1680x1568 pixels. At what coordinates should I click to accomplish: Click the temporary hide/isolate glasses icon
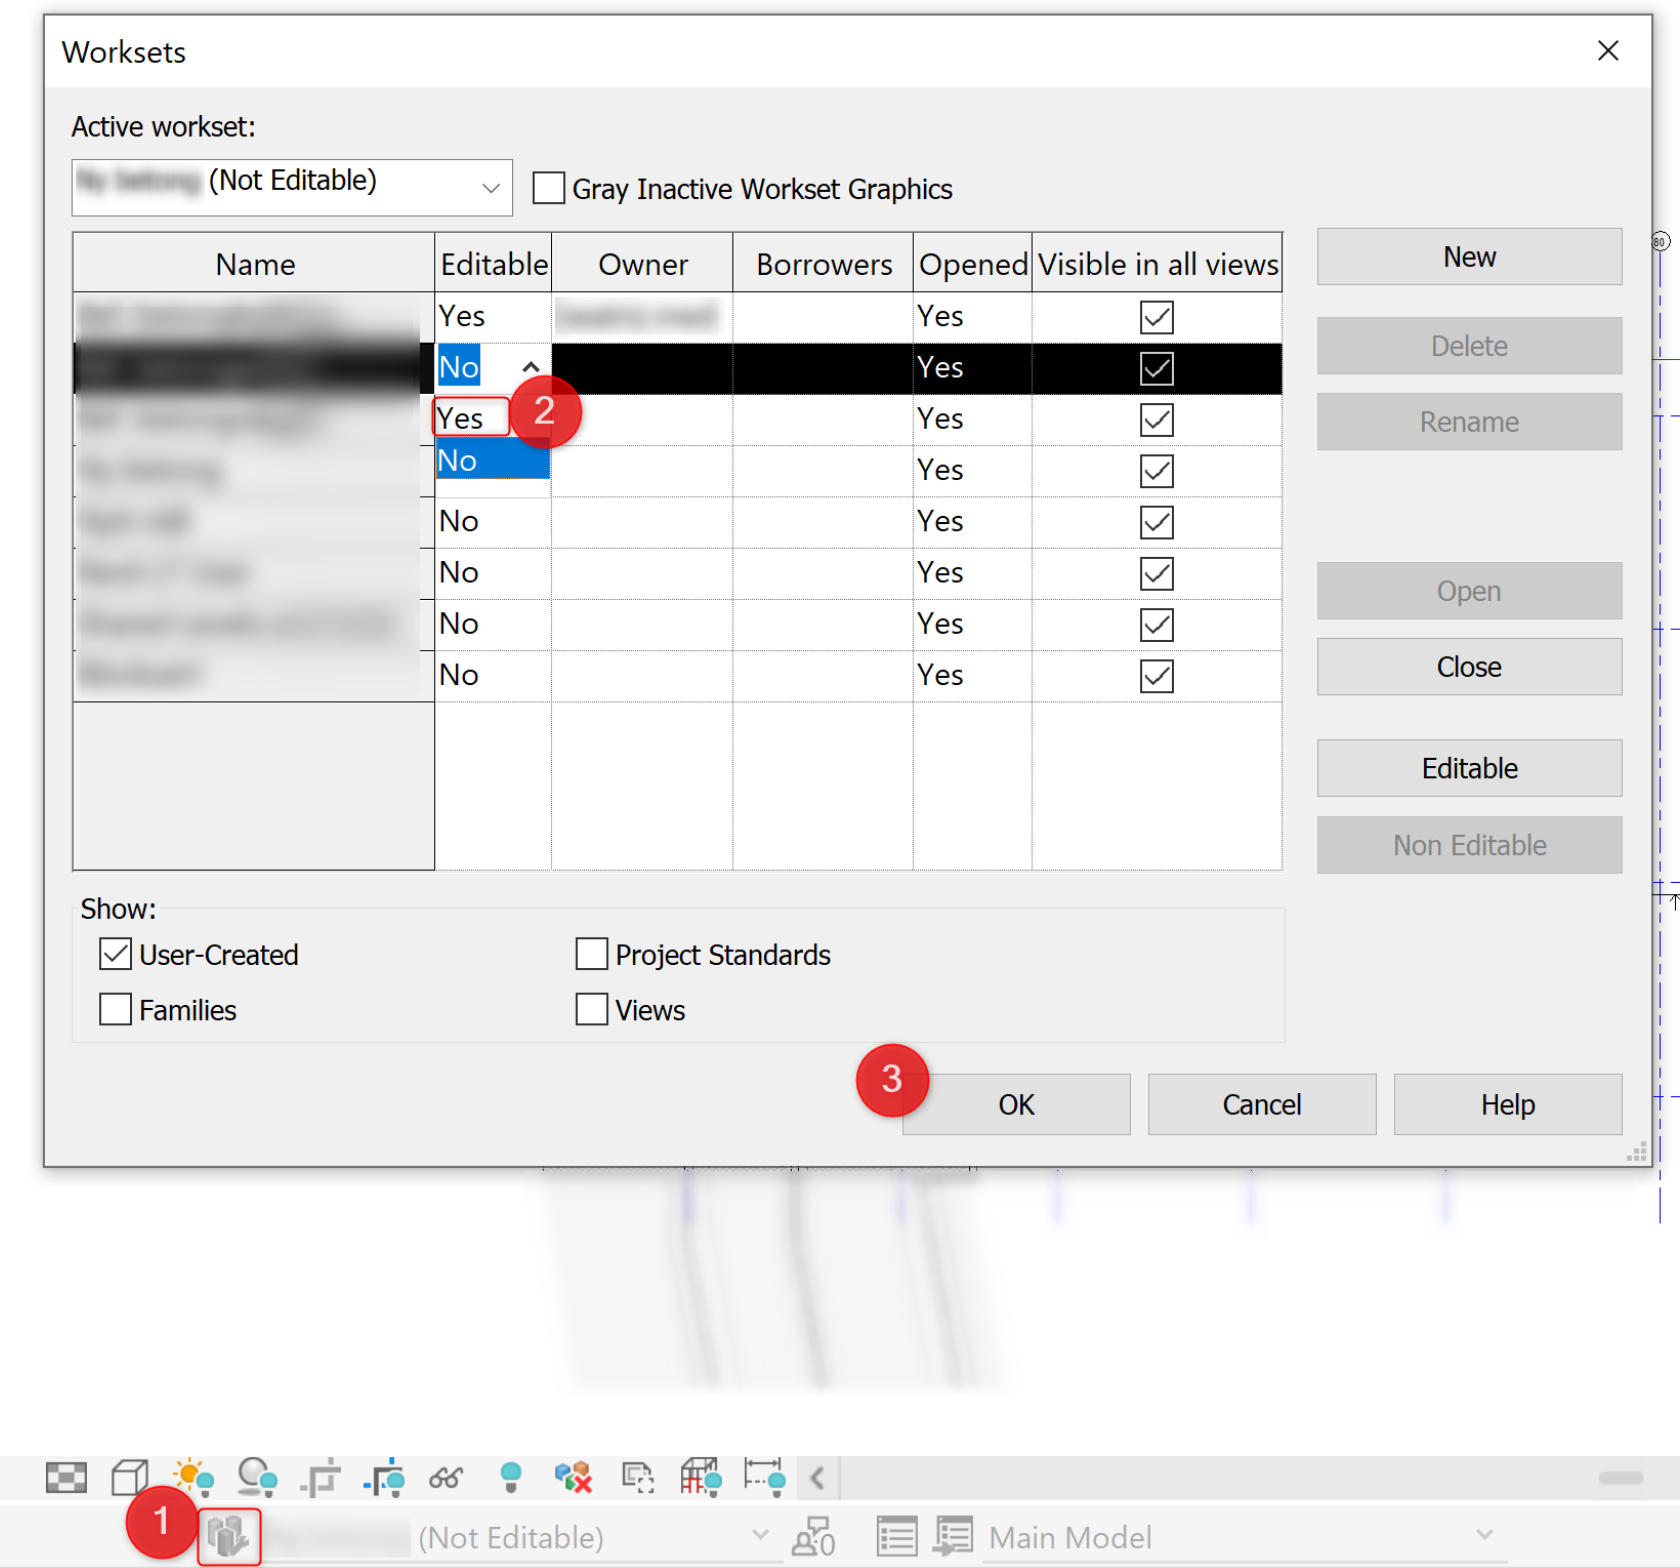[x=444, y=1477]
